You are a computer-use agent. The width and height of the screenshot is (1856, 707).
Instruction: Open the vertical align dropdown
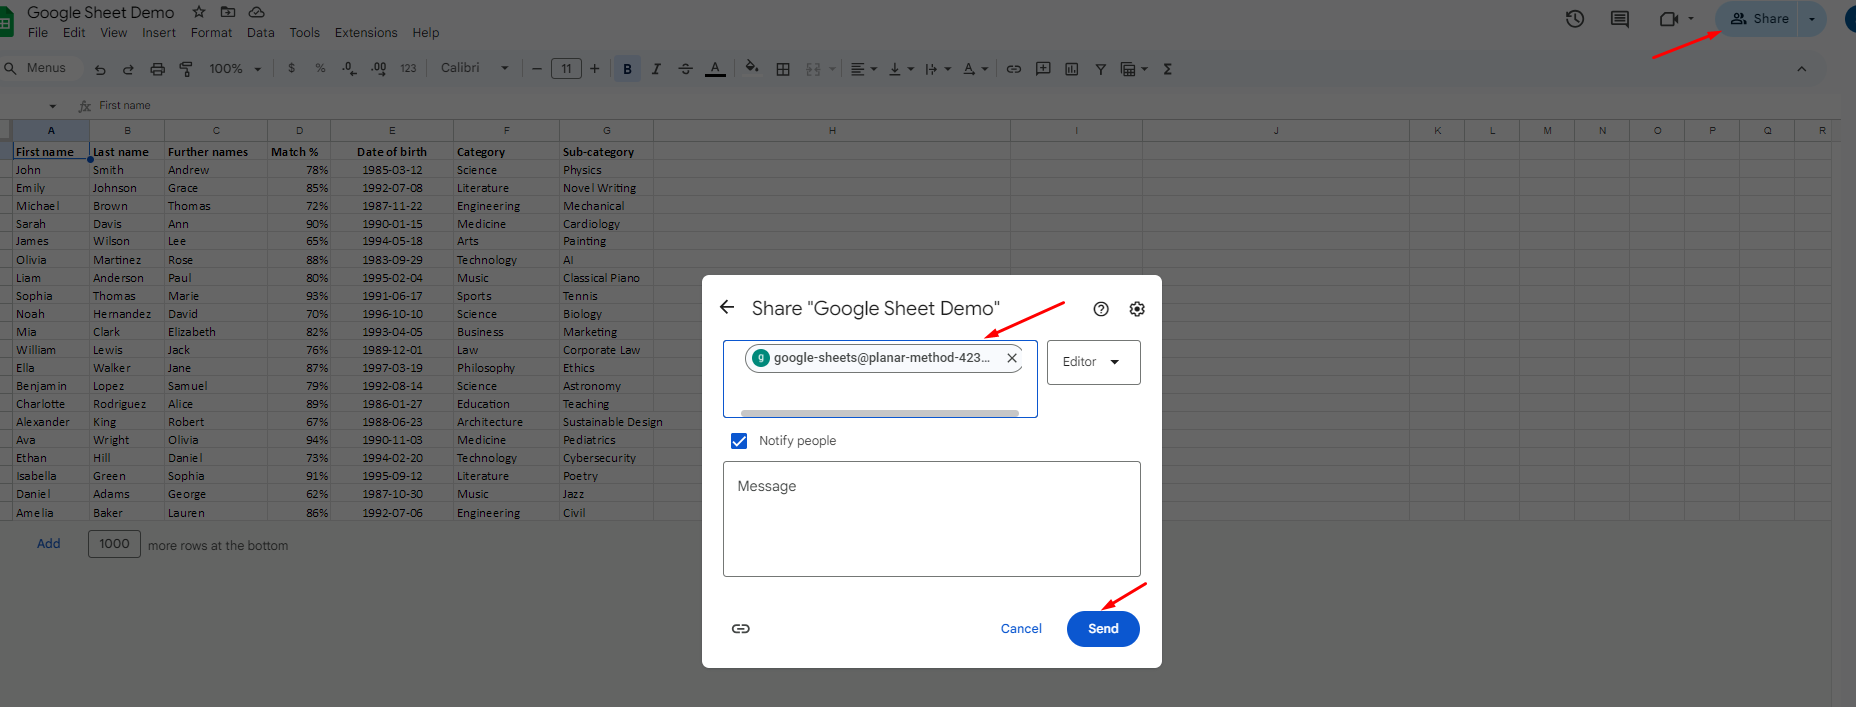pyautogui.click(x=901, y=69)
